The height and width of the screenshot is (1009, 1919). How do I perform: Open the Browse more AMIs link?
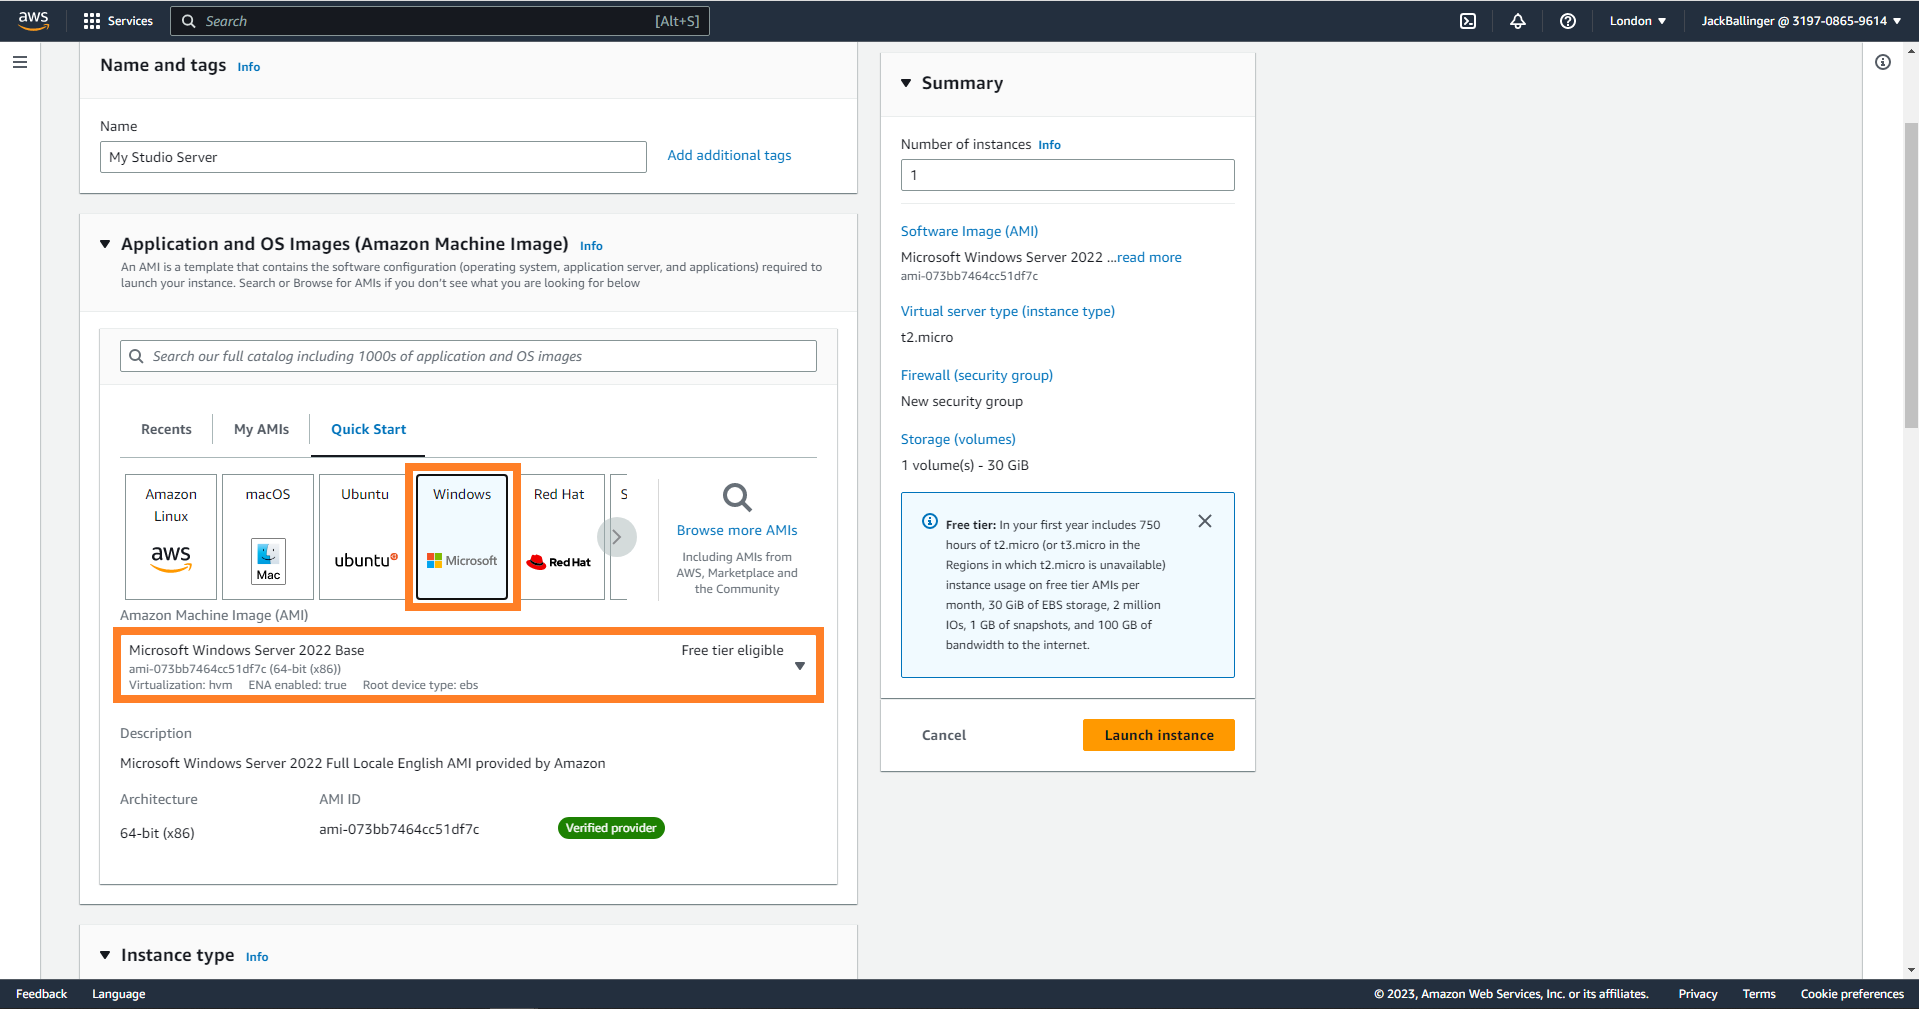tap(737, 530)
